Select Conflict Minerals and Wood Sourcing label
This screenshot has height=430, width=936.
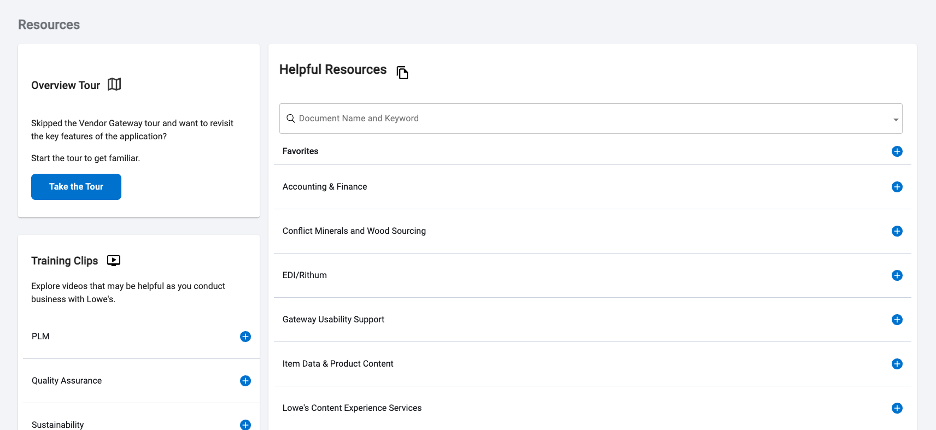point(354,231)
